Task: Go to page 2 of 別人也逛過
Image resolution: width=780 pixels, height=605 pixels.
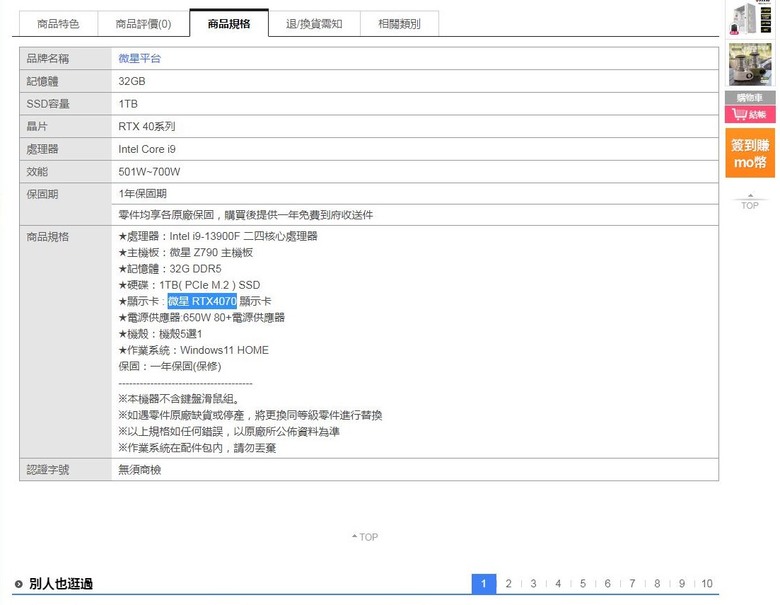Action: tap(508, 584)
